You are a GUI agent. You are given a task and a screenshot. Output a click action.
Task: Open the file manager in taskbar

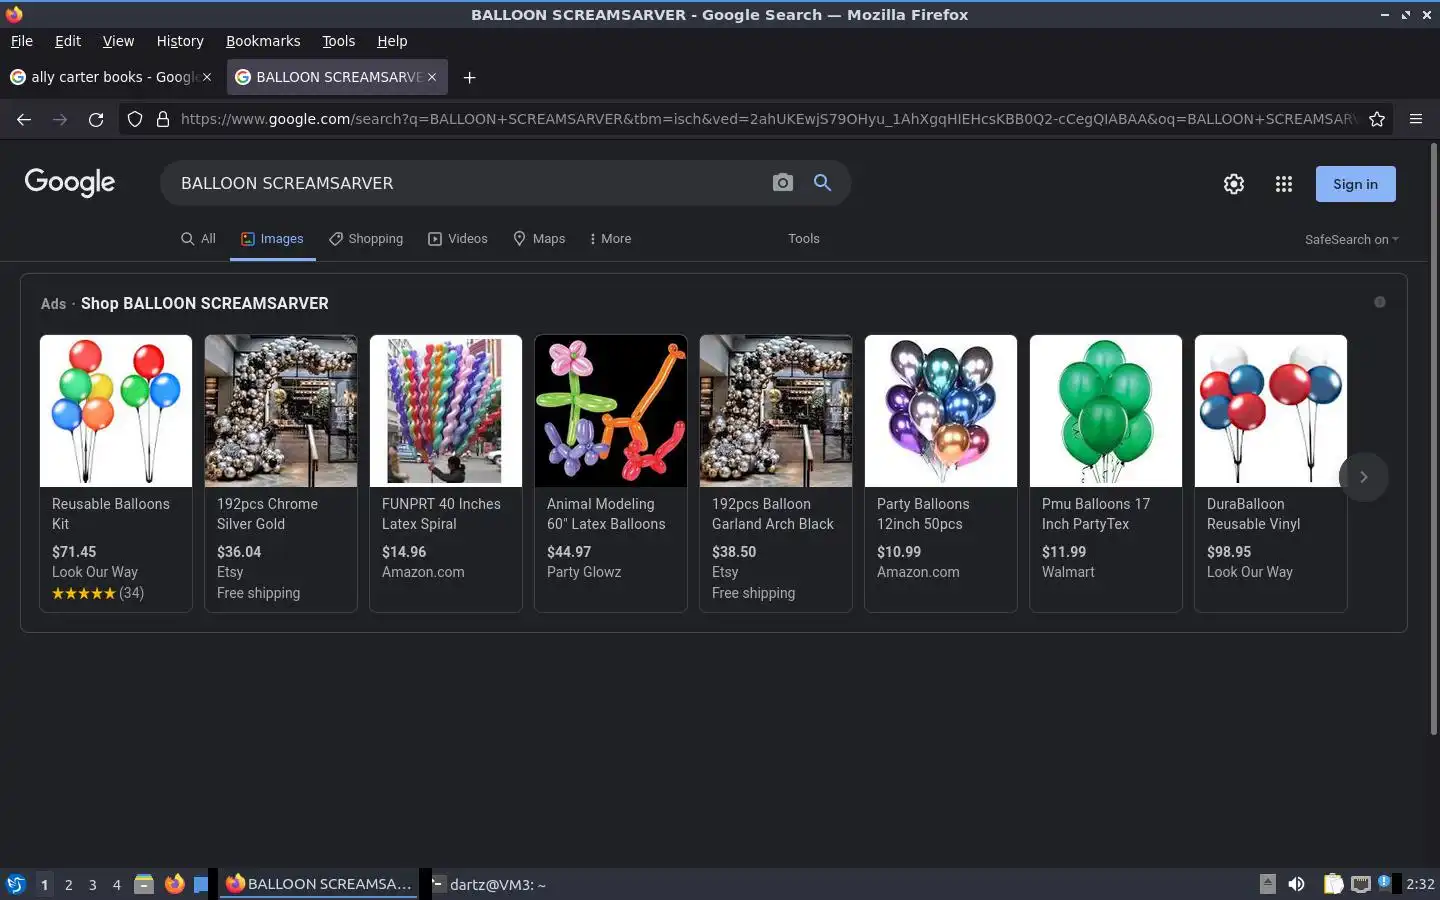click(144, 884)
